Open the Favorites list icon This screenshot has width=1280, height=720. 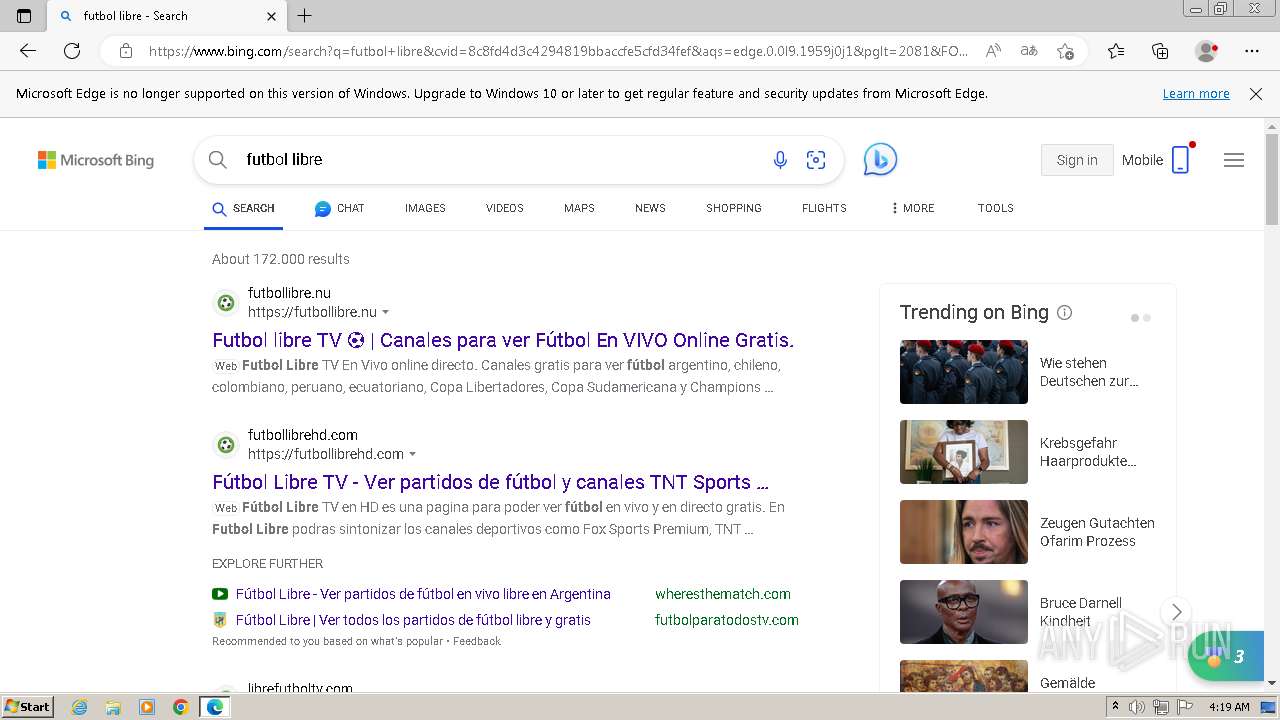coord(1116,51)
